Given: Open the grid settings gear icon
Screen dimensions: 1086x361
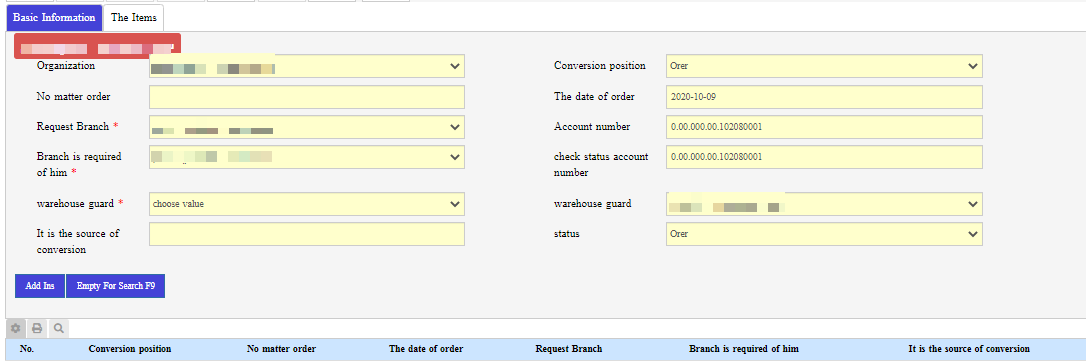Looking at the screenshot, I should [x=15, y=328].
